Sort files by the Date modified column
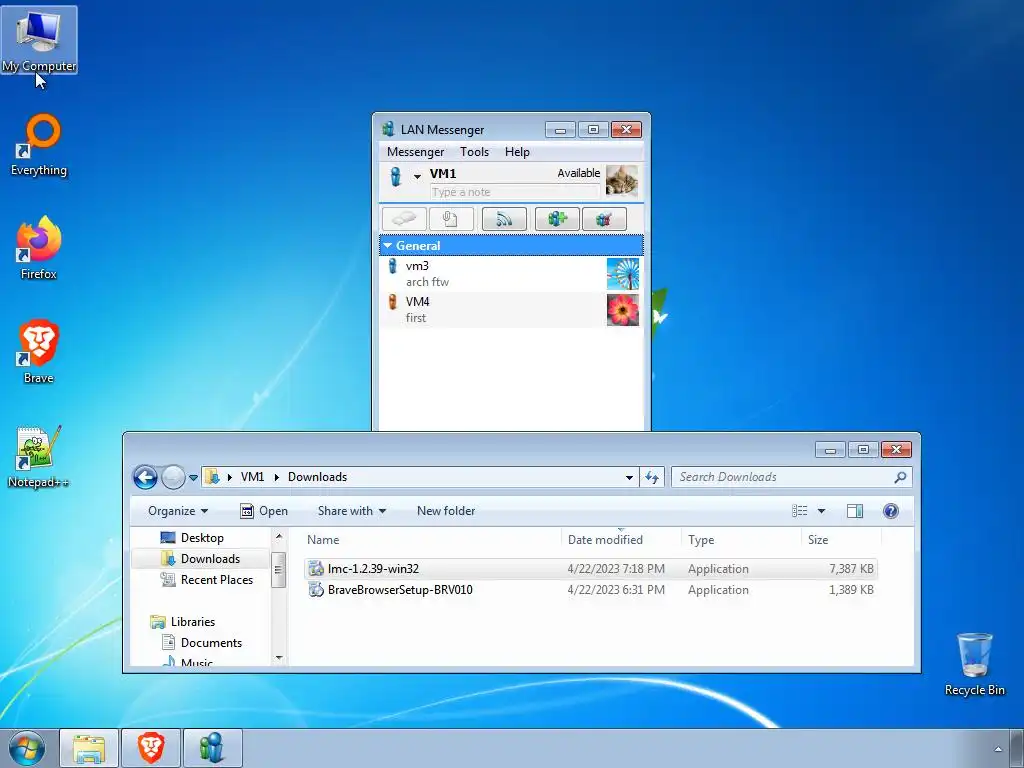 click(x=620, y=539)
